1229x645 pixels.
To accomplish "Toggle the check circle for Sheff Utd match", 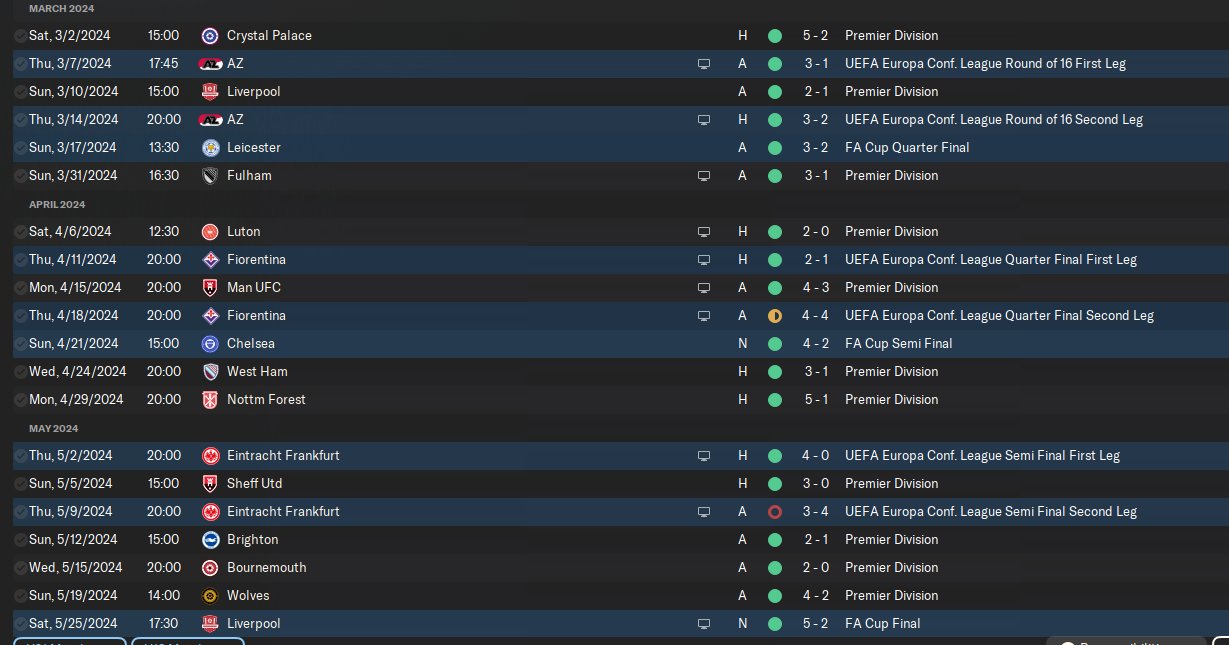I will click(21, 484).
